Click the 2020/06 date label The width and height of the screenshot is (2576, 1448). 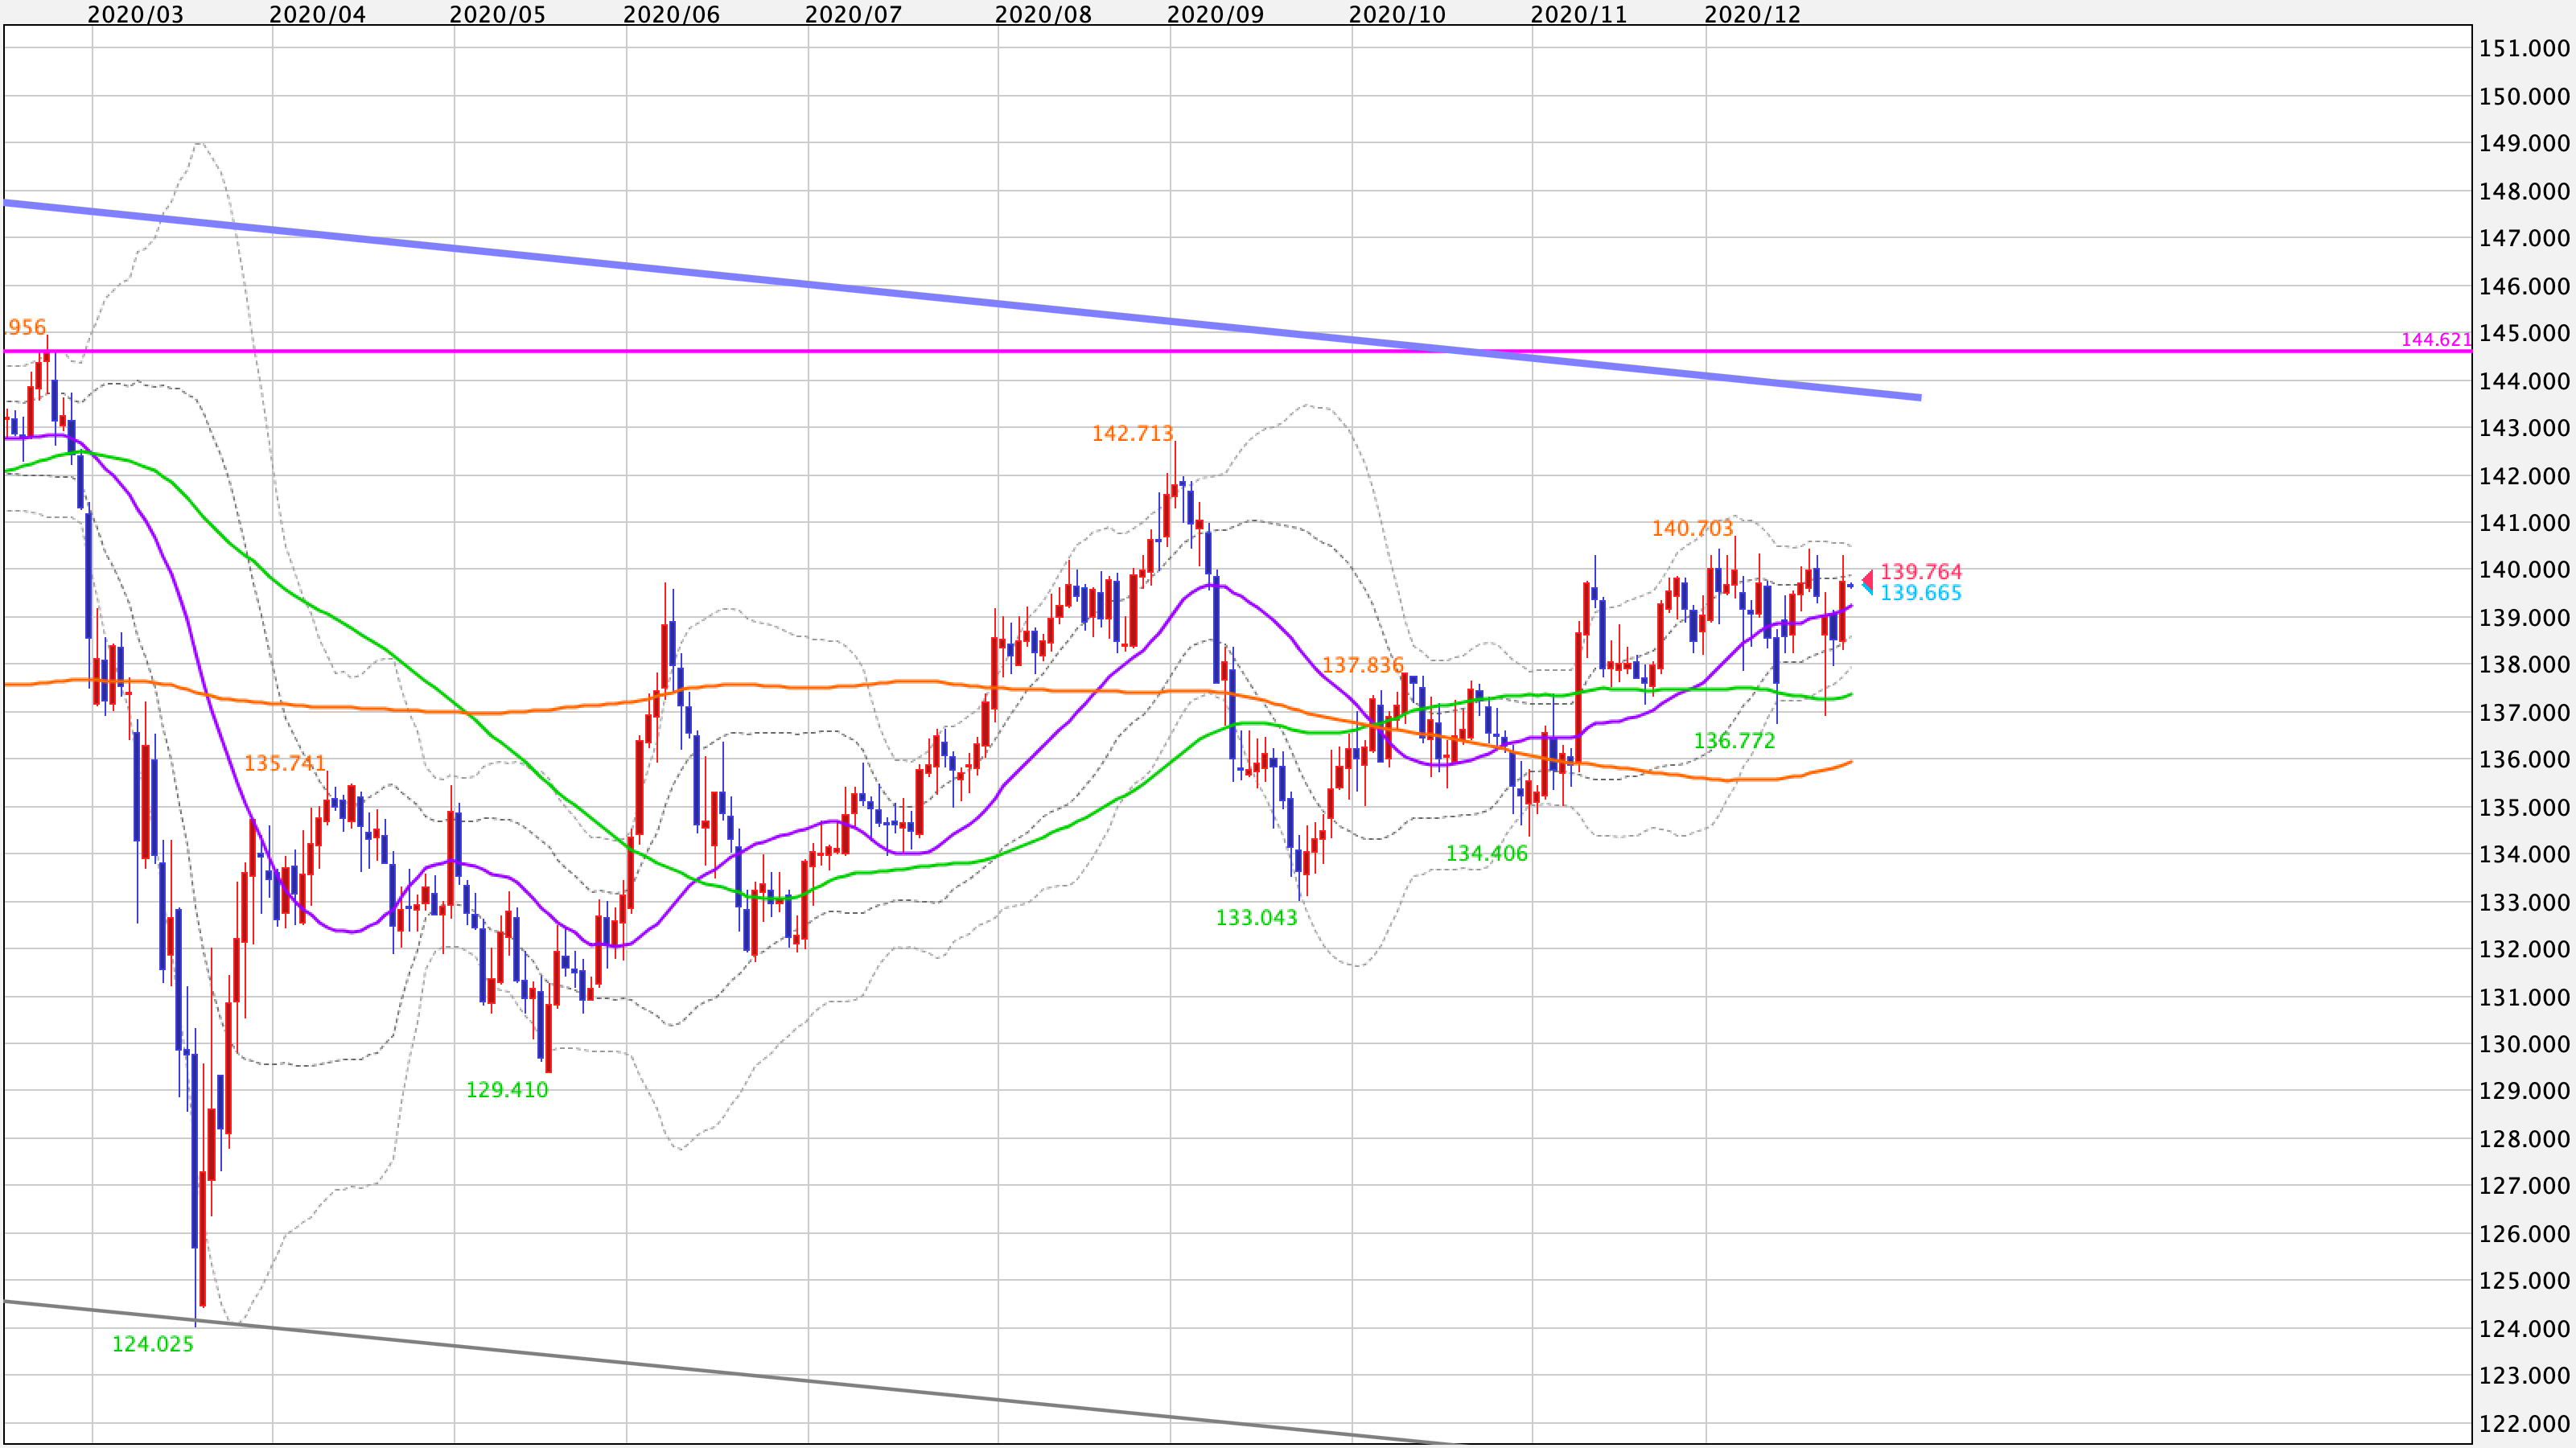point(671,14)
